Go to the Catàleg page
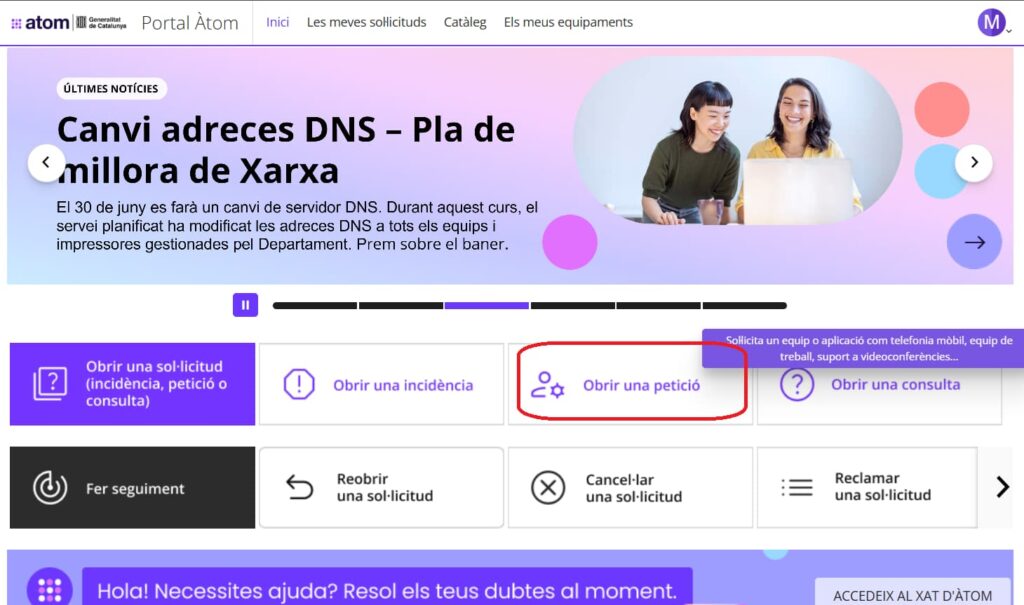 465,22
